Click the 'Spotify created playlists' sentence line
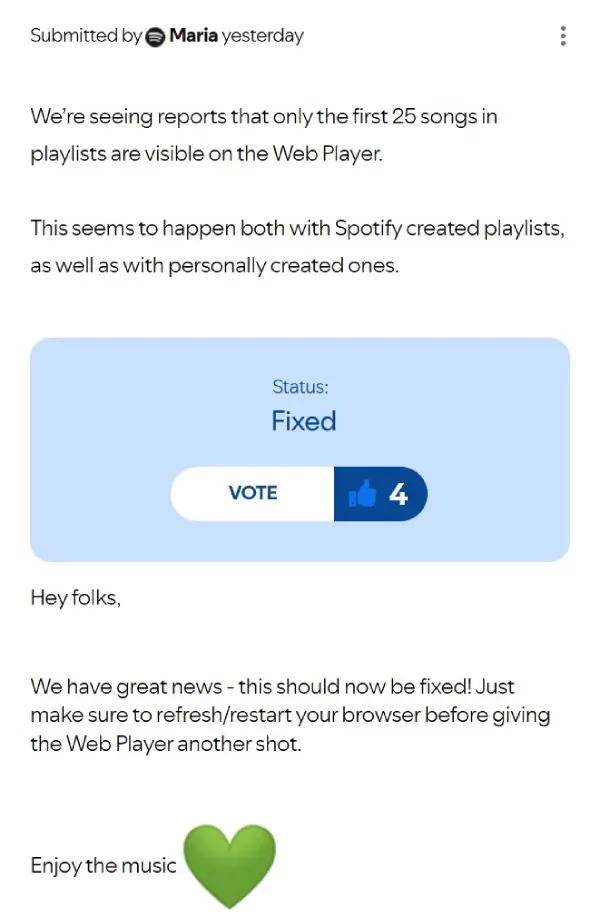The height and width of the screenshot is (918, 600). coord(297,228)
